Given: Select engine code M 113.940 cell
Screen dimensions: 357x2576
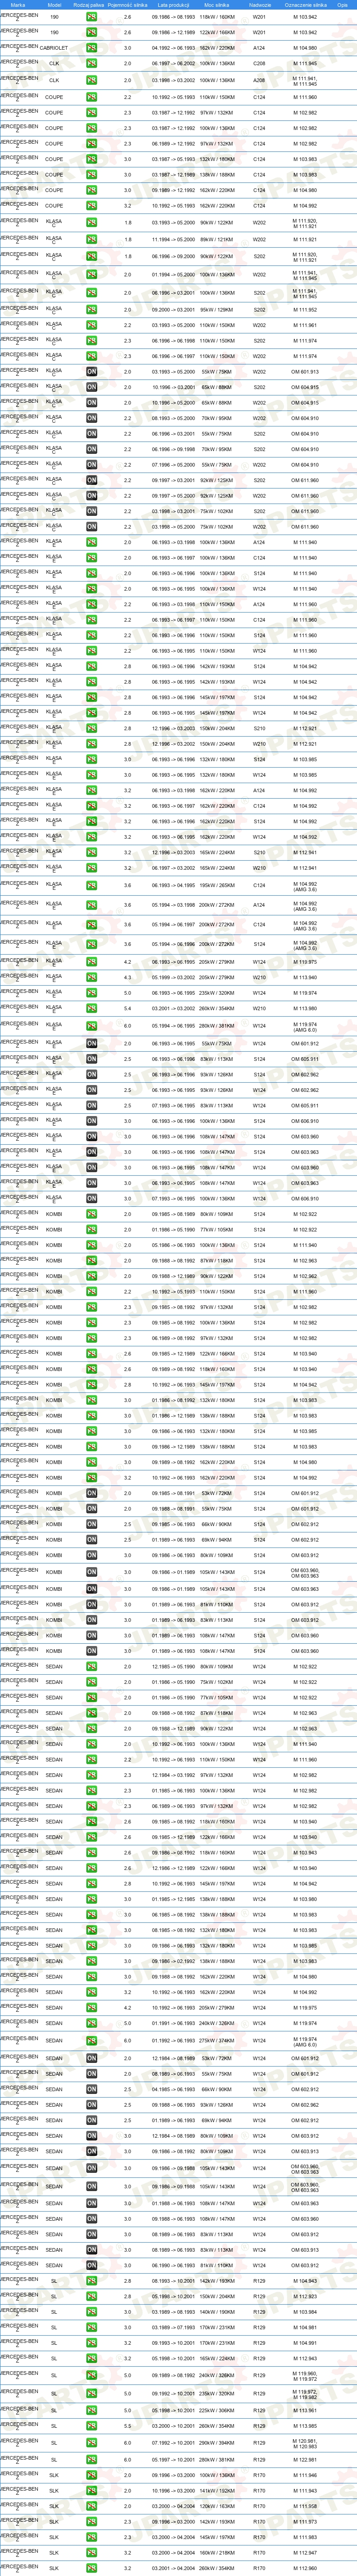Looking at the screenshot, I should click(x=305, y=977).
